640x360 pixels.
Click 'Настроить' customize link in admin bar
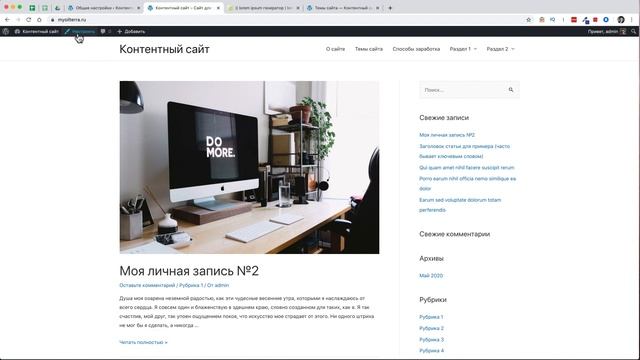pos(80,31)
